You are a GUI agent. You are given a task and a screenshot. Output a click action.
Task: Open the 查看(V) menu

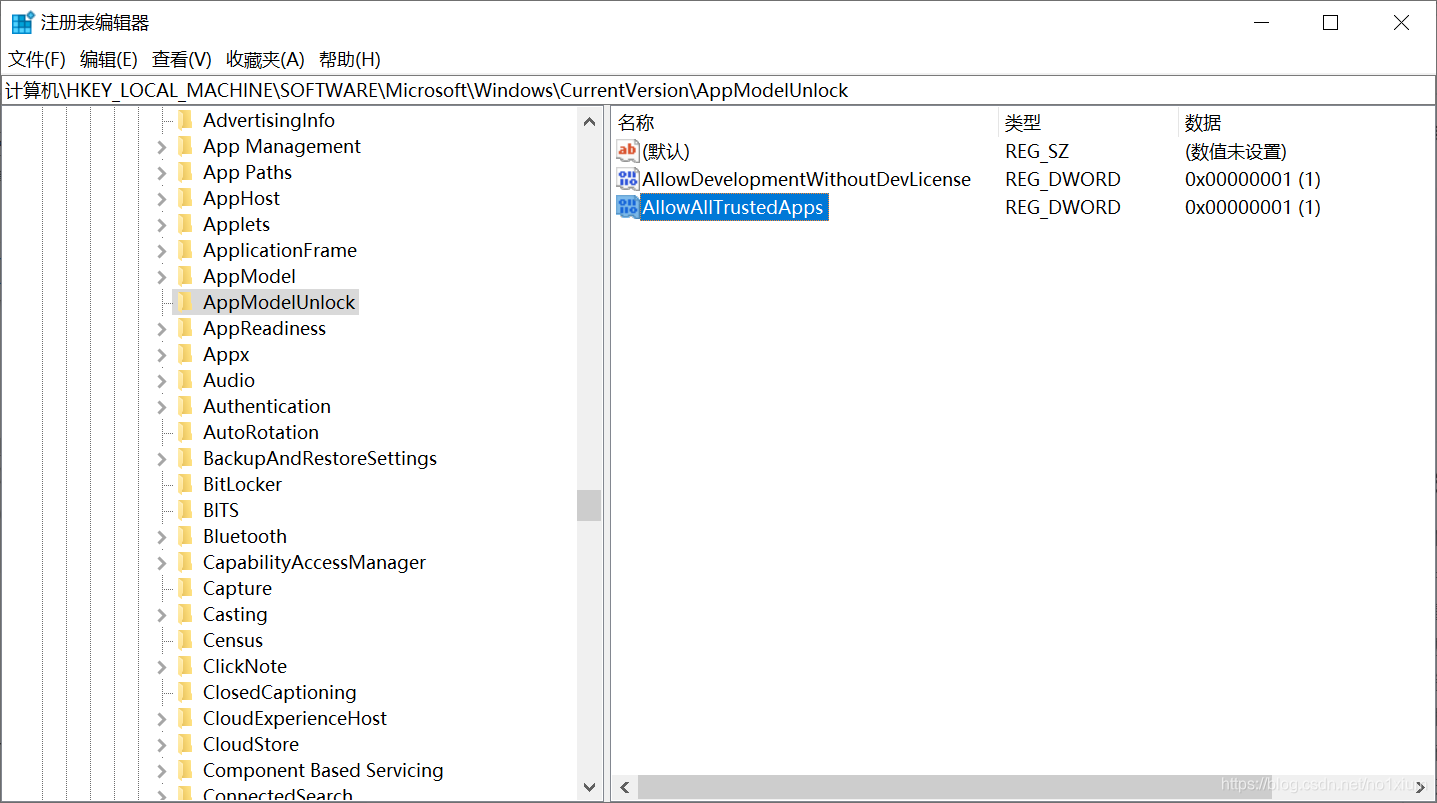(x=182, y=59)
